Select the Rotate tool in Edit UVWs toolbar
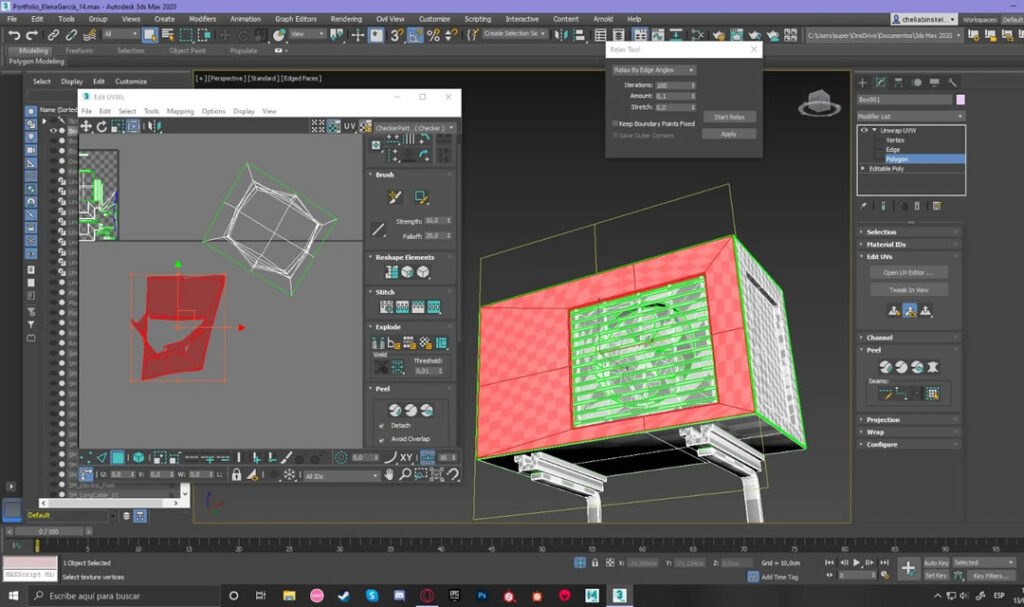The height and width of the screenshot is (607, 1024). (x=102, y=124)
